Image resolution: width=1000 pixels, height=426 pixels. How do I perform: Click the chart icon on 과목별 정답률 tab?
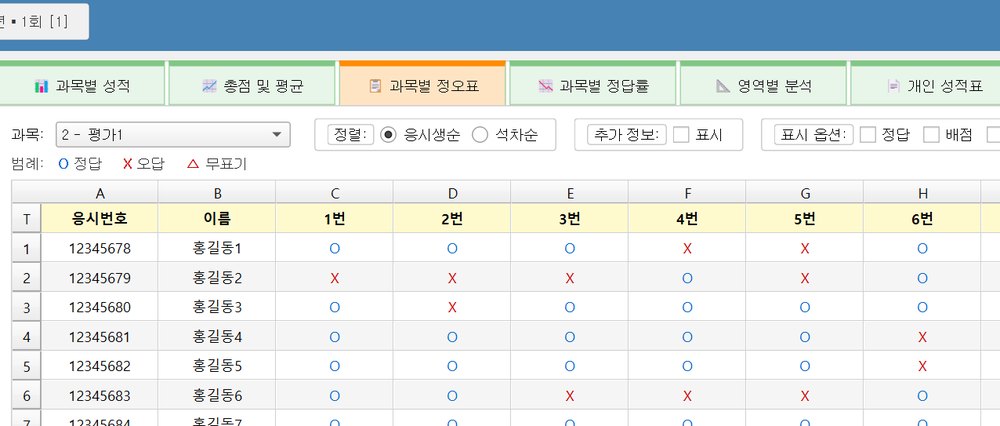coord(545,86)
